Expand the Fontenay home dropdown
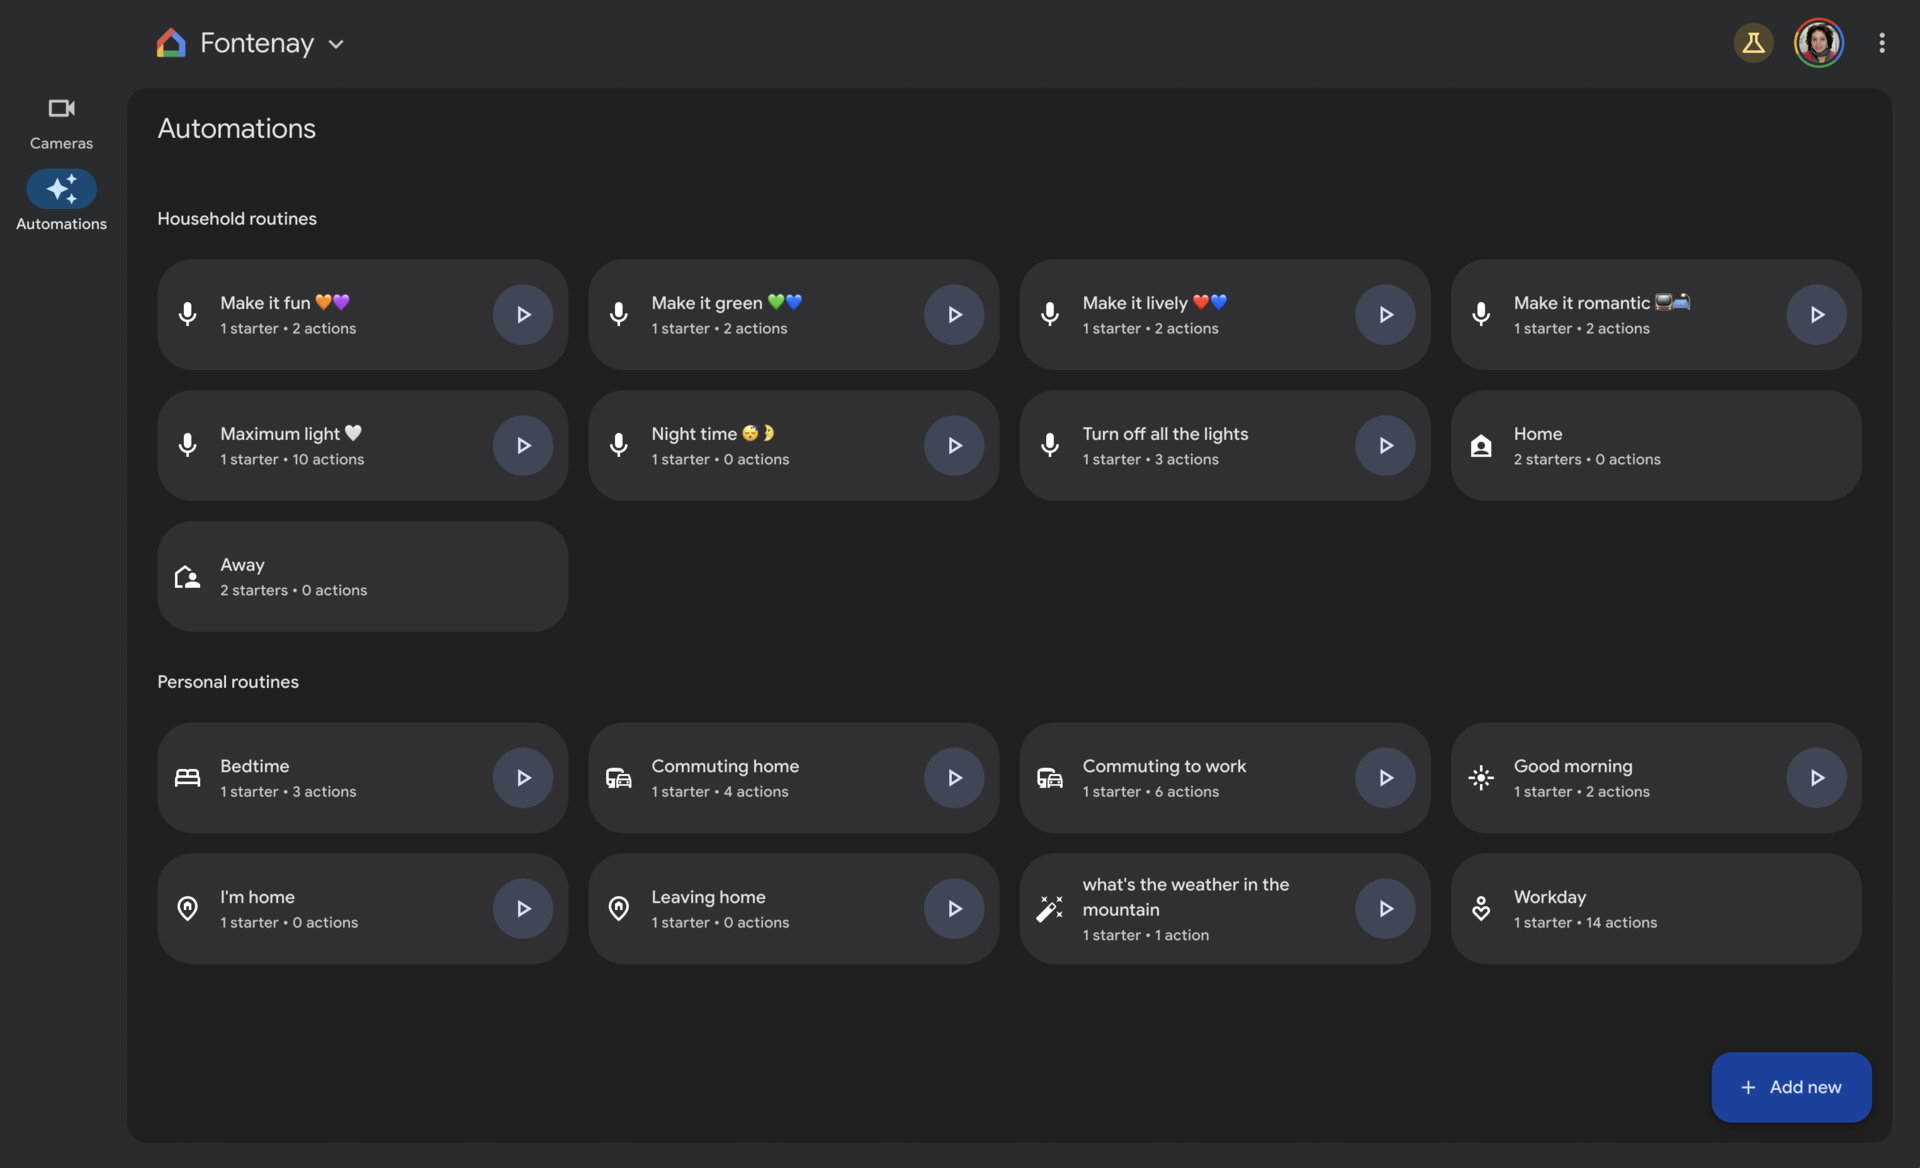This screenshot has width=1920, height=1168. click(x=336, y=44)
